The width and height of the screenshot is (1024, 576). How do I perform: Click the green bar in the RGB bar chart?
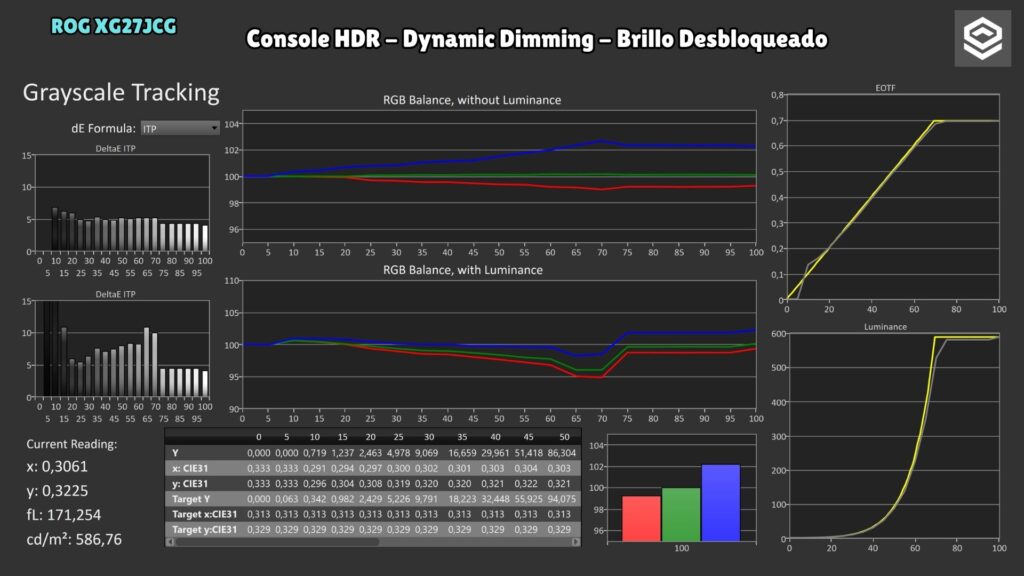tap(681, 515)
